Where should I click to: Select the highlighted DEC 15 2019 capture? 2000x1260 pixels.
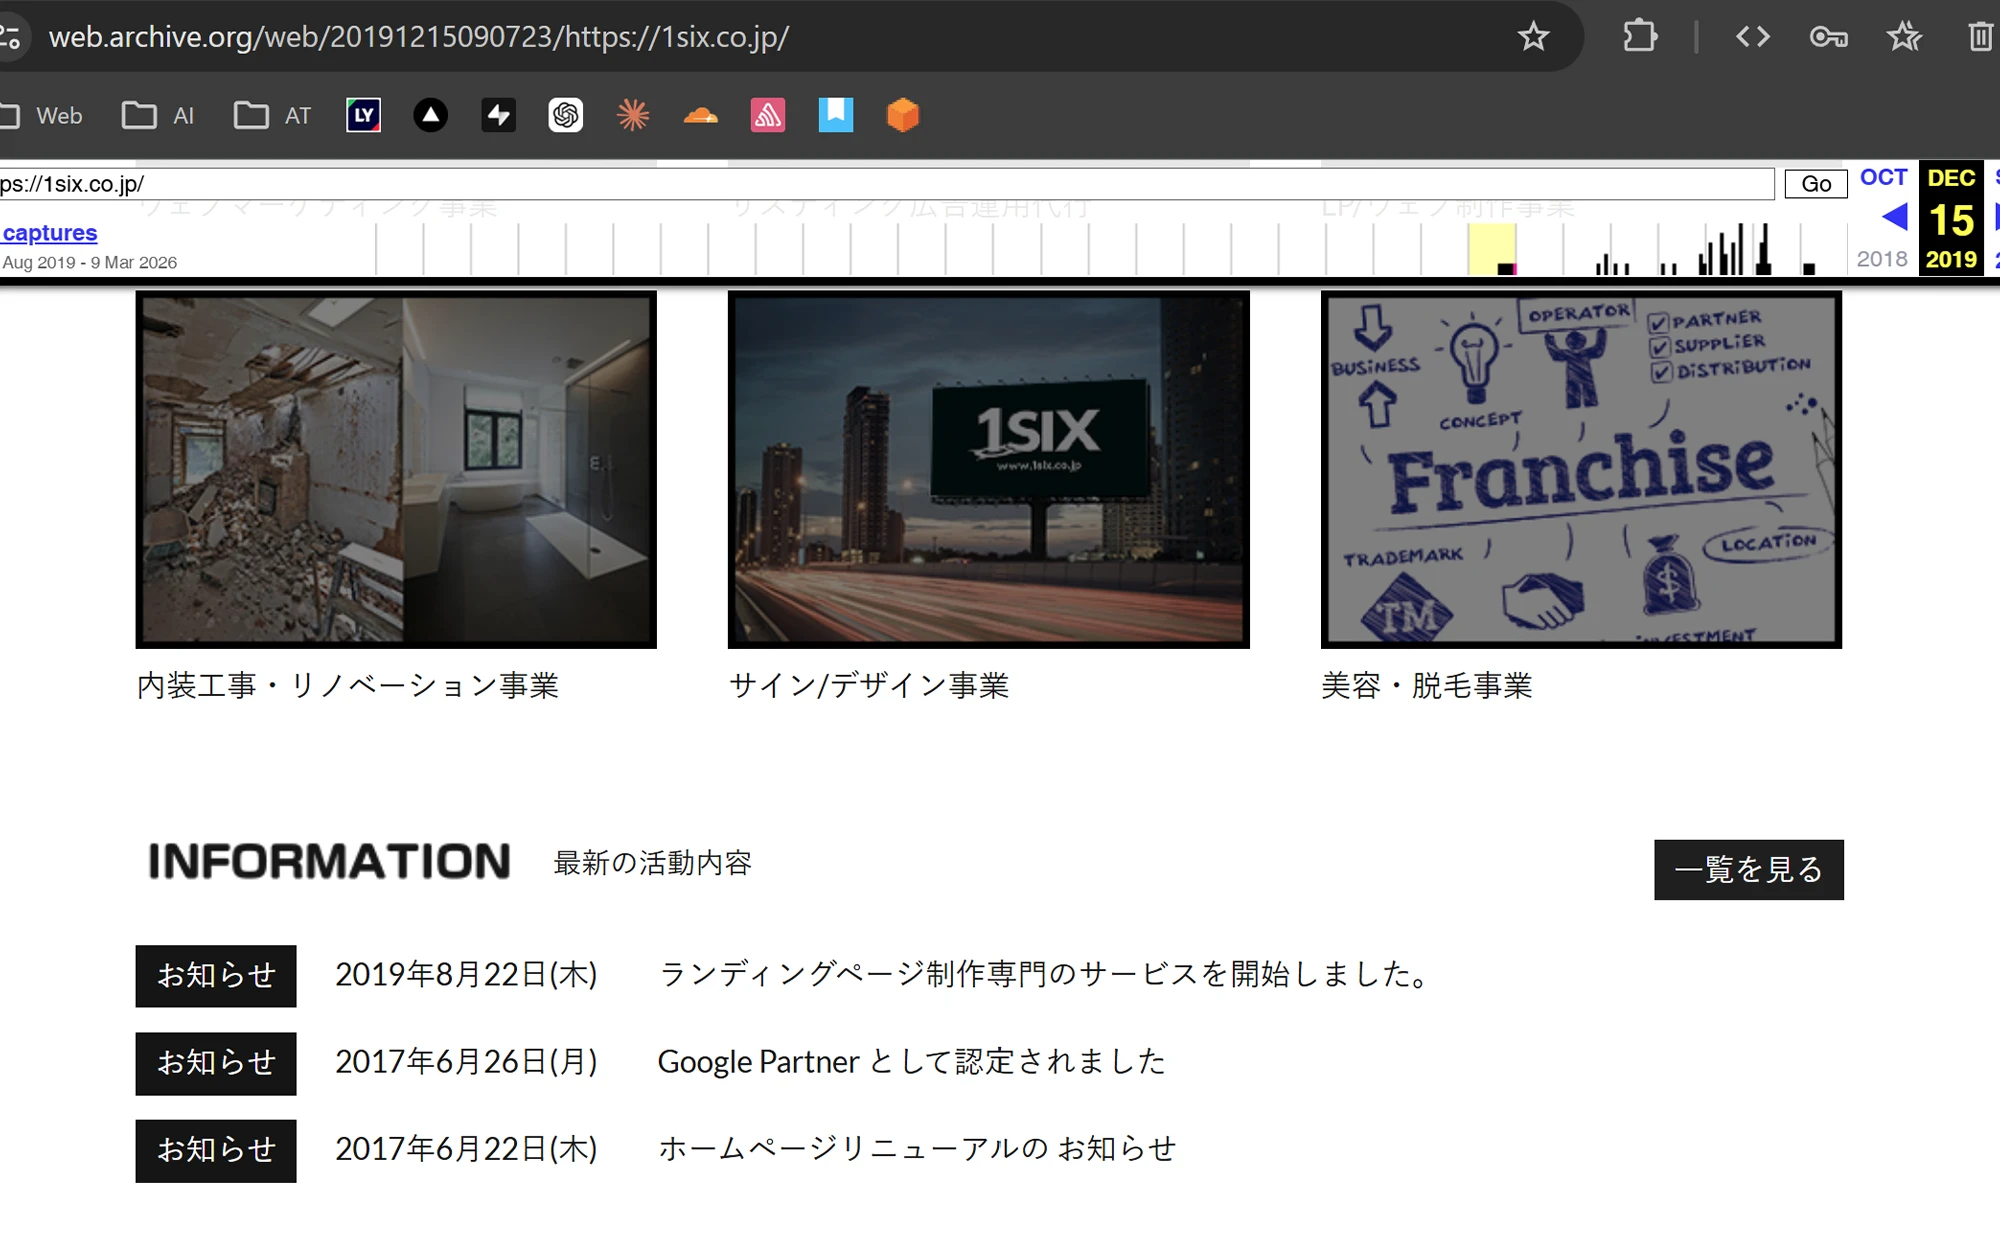pyautogui.click(x=1951, y=218)
